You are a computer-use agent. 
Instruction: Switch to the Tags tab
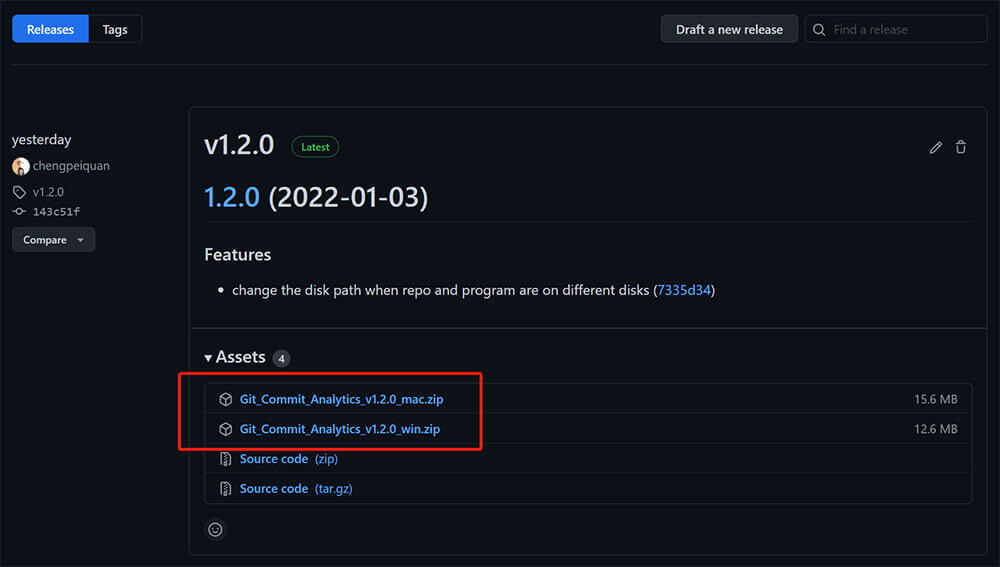(115, 29)
